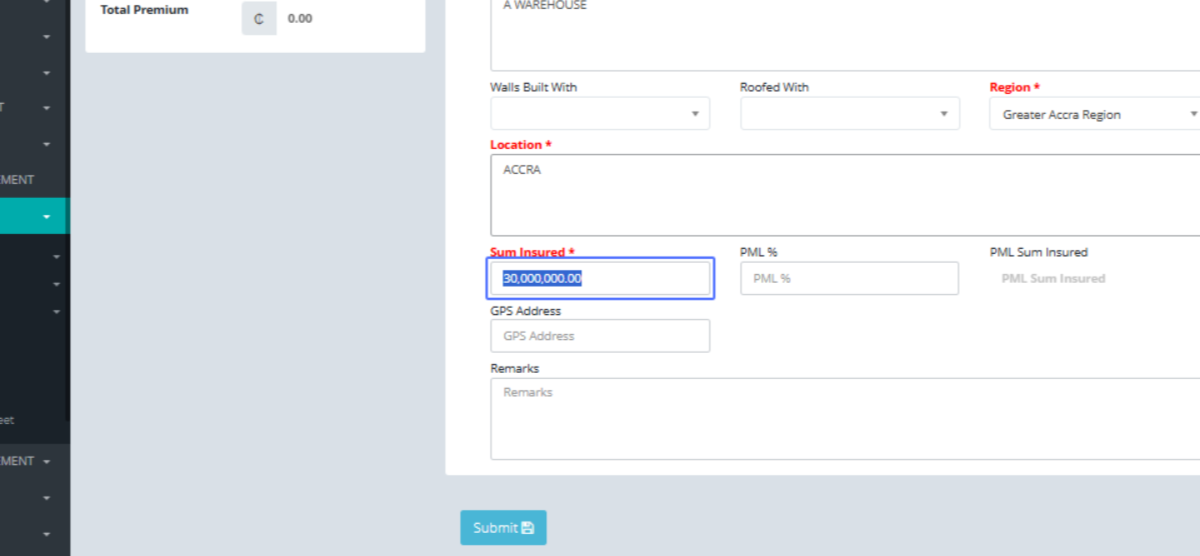Click the GPS Address field

[600, 336]
